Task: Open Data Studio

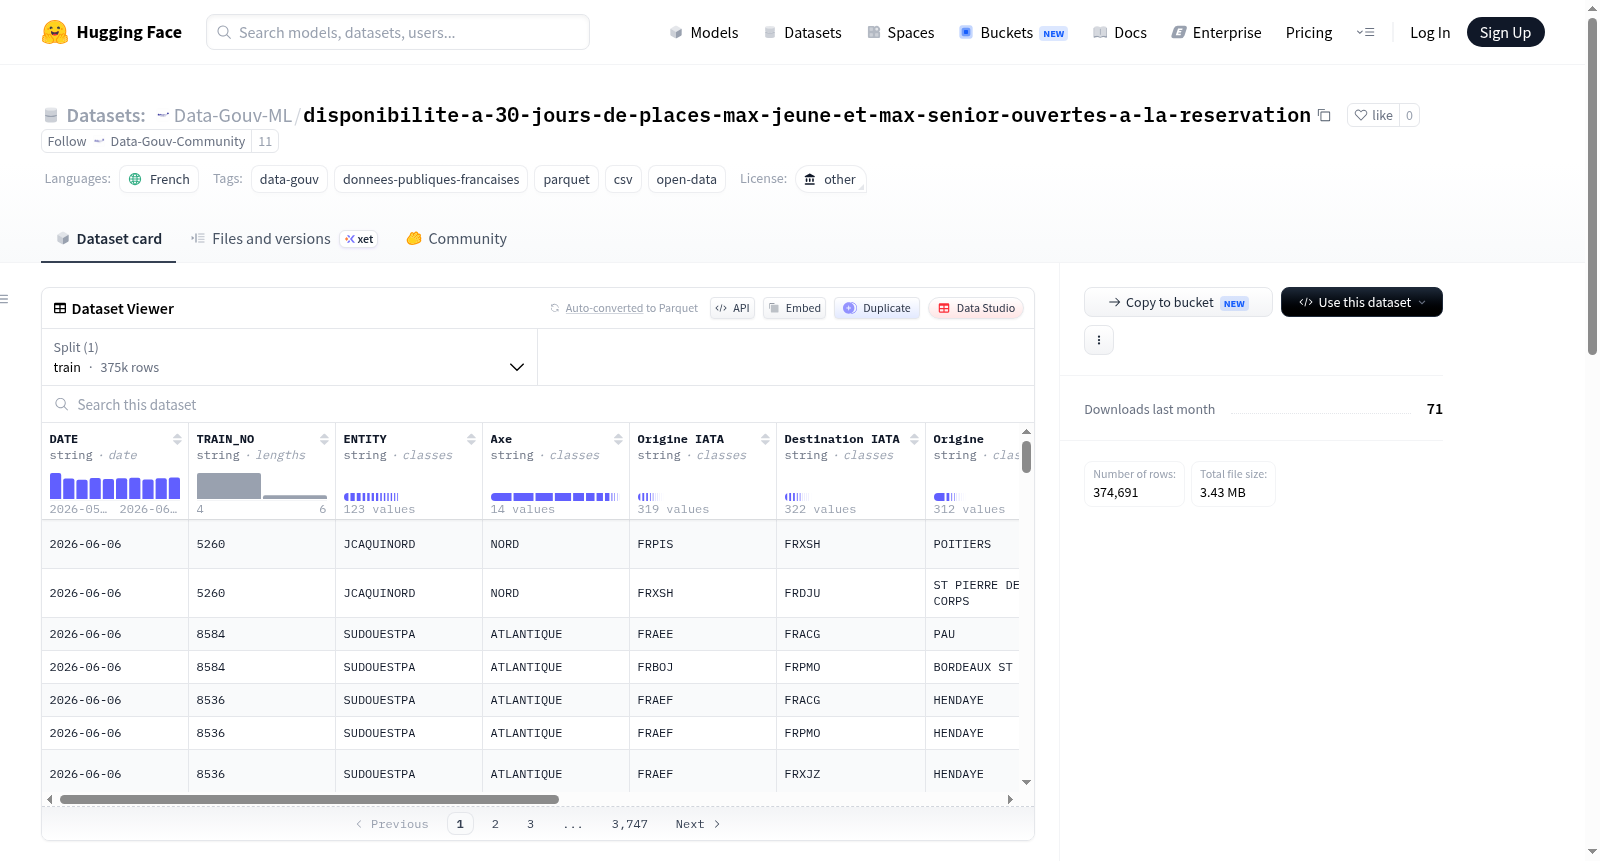Action: click(x=976, y=308)
